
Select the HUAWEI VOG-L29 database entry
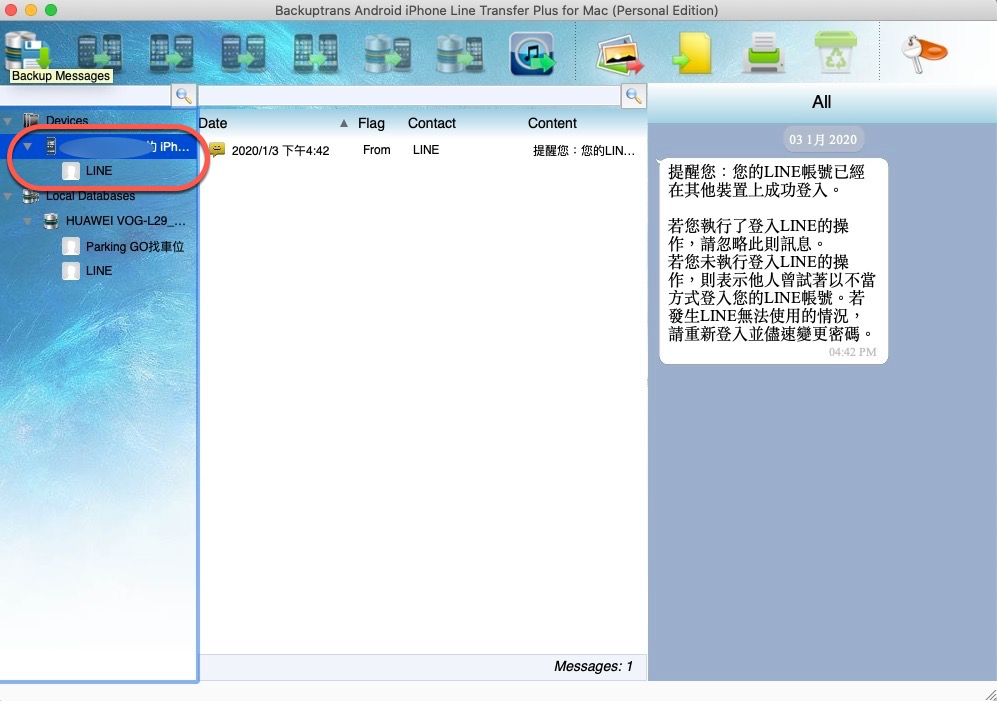pyautogui.click(x=126, y=221)
